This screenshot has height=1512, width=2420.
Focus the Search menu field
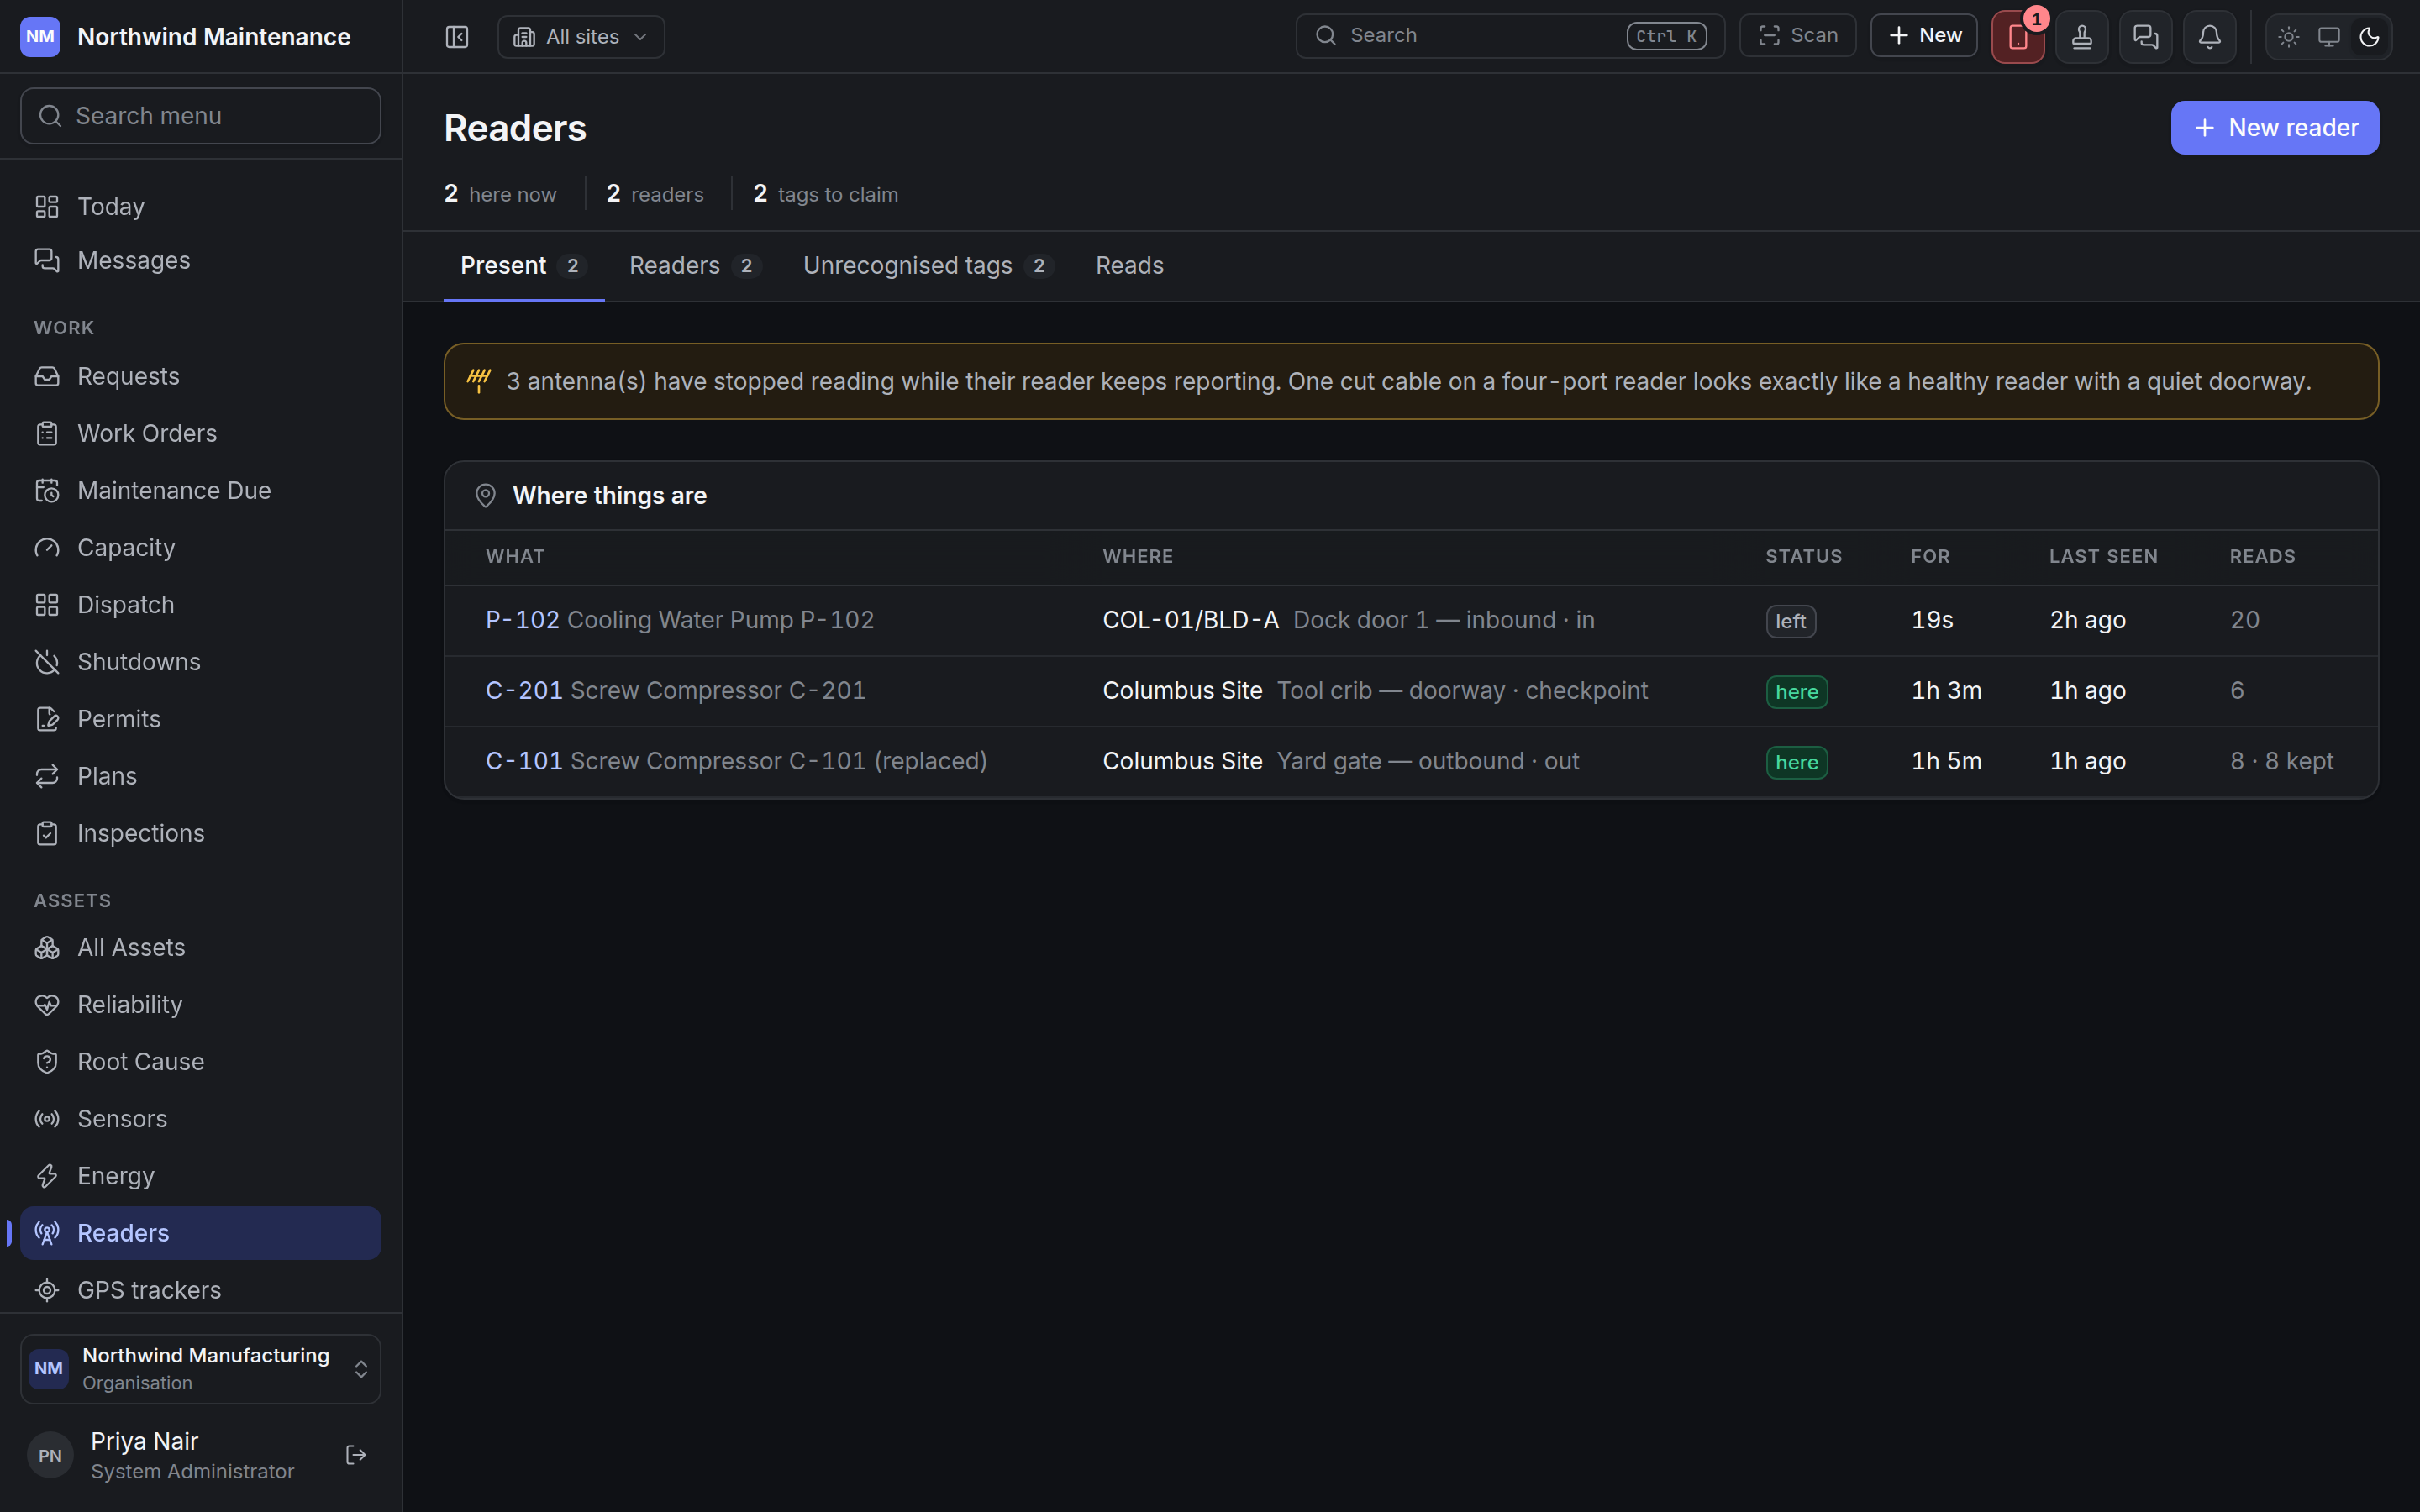[201, 116]
